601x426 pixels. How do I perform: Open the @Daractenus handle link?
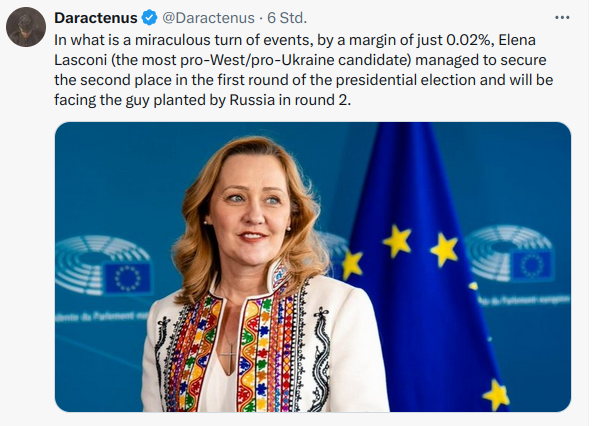200,19
